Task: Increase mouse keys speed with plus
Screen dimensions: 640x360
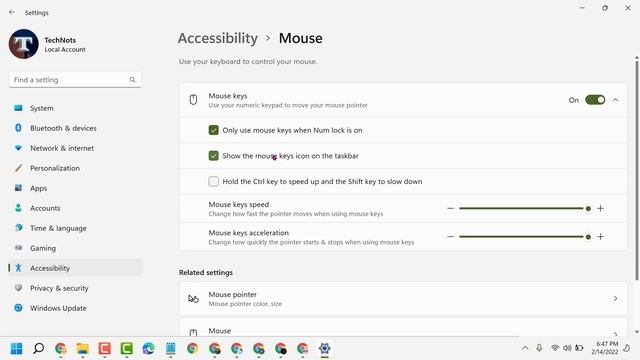Action: click(600, 209)
